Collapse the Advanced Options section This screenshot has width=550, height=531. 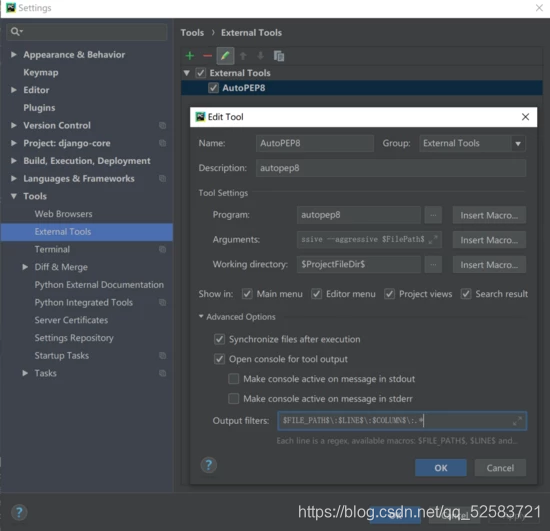tap(201, 316)
